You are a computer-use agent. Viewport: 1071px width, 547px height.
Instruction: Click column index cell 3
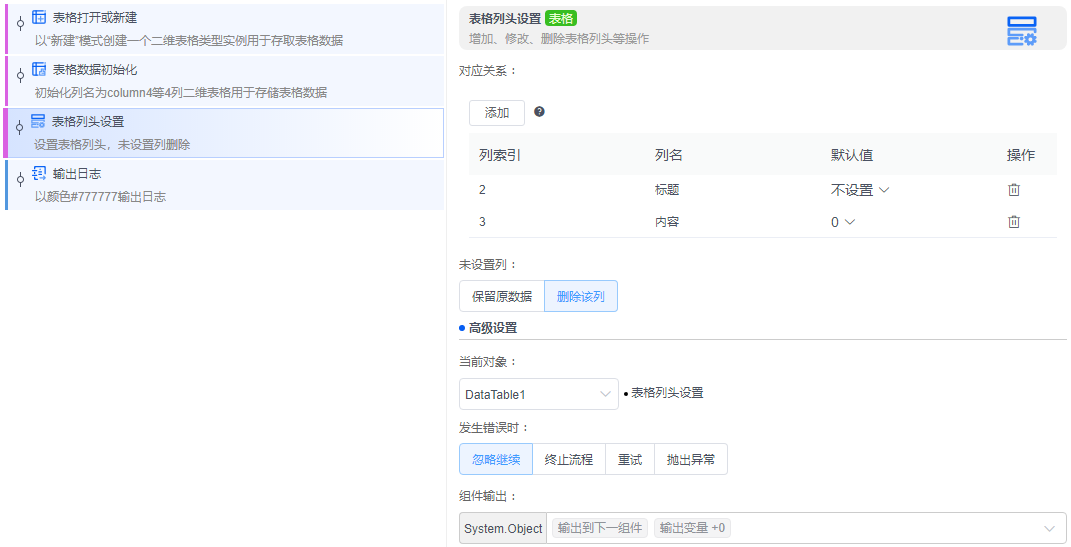pyautogui.click(x=482, y=221)
